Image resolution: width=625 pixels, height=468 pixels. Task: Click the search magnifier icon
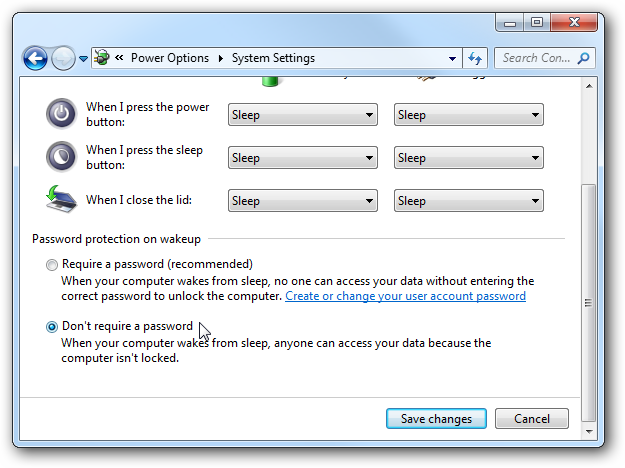583,58
